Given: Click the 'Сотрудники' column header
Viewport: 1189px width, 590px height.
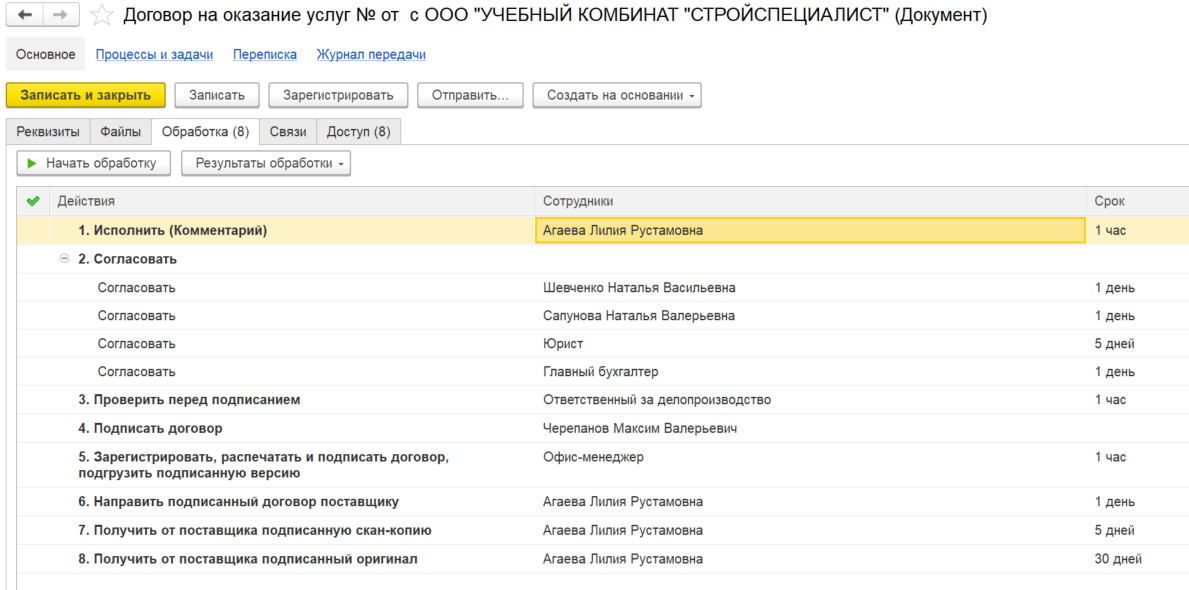Looking at the screenshot, I should [x=811, y=201].
